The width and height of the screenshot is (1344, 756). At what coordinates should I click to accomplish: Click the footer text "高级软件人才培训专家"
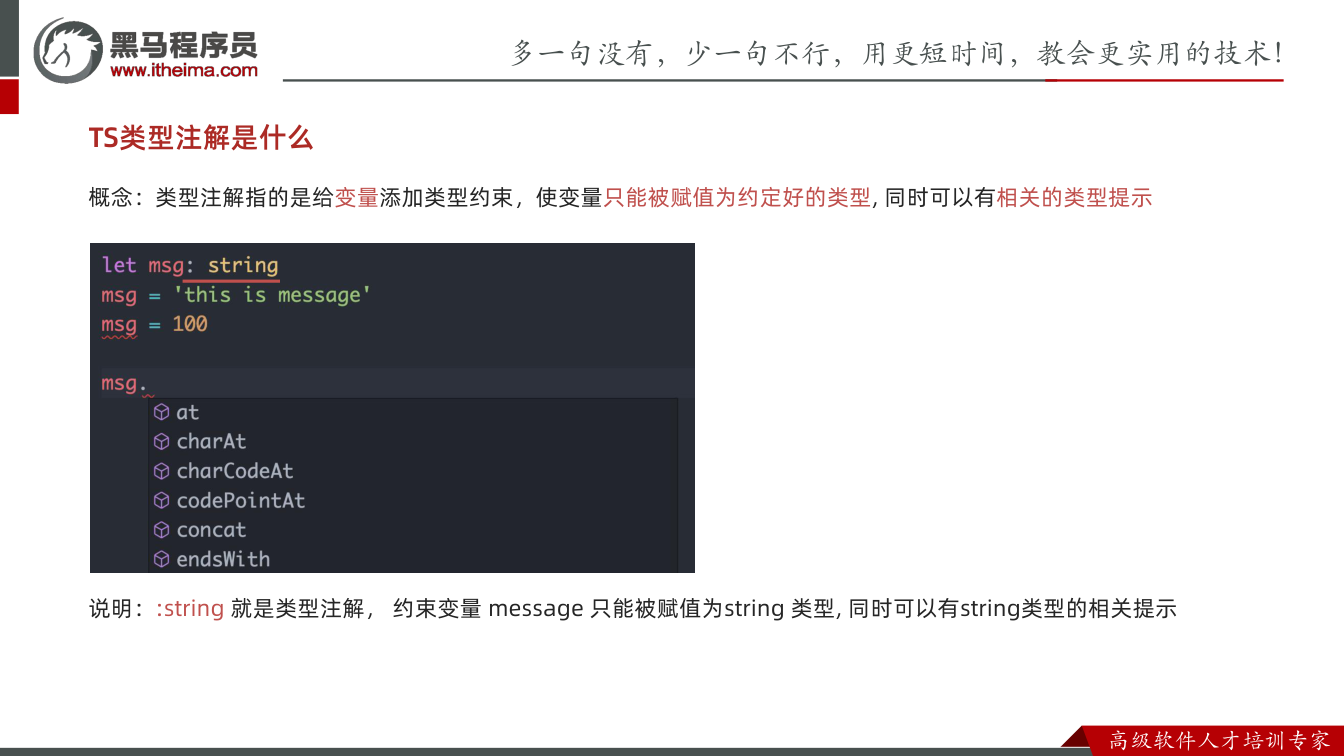point(1220,741)
